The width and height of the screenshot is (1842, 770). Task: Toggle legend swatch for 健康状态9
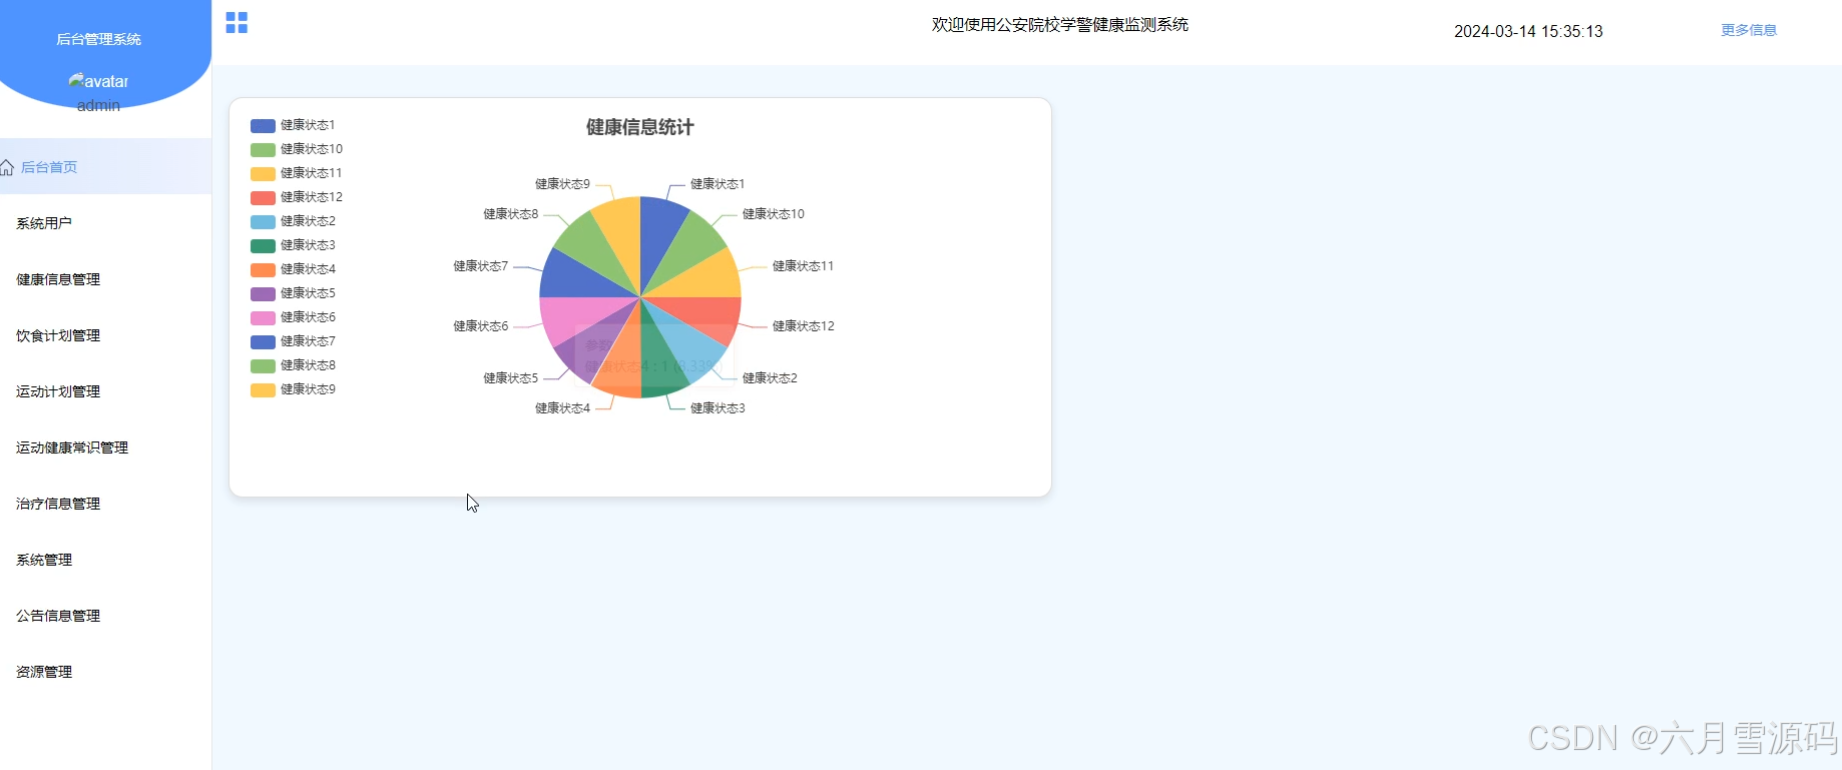[x=263, y=390]
